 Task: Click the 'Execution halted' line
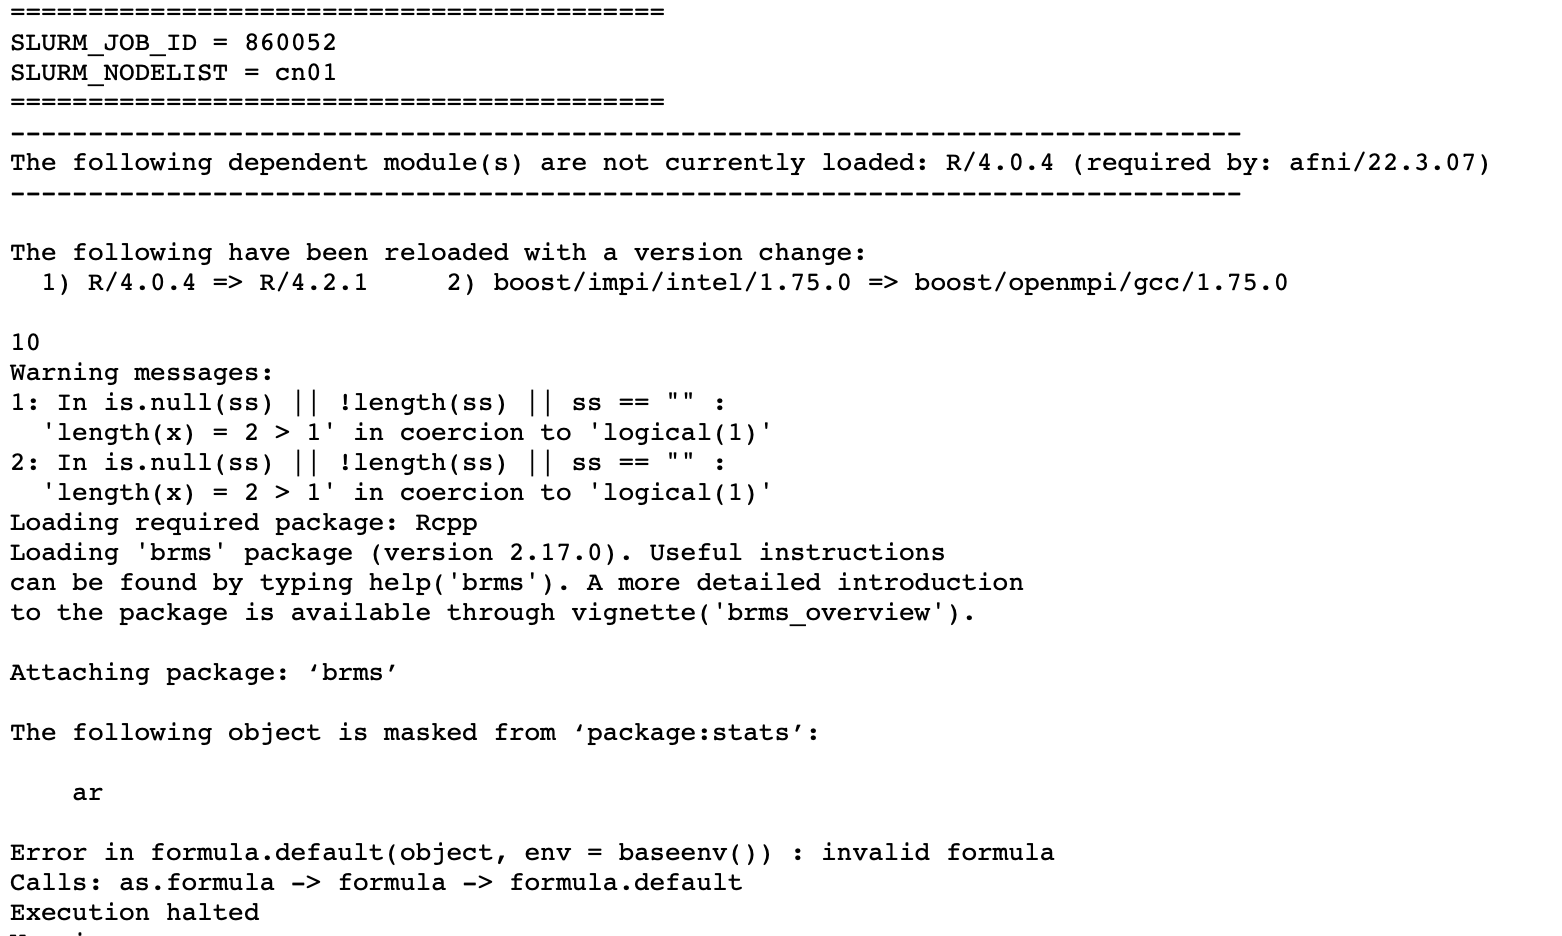[x=134, y=913]
